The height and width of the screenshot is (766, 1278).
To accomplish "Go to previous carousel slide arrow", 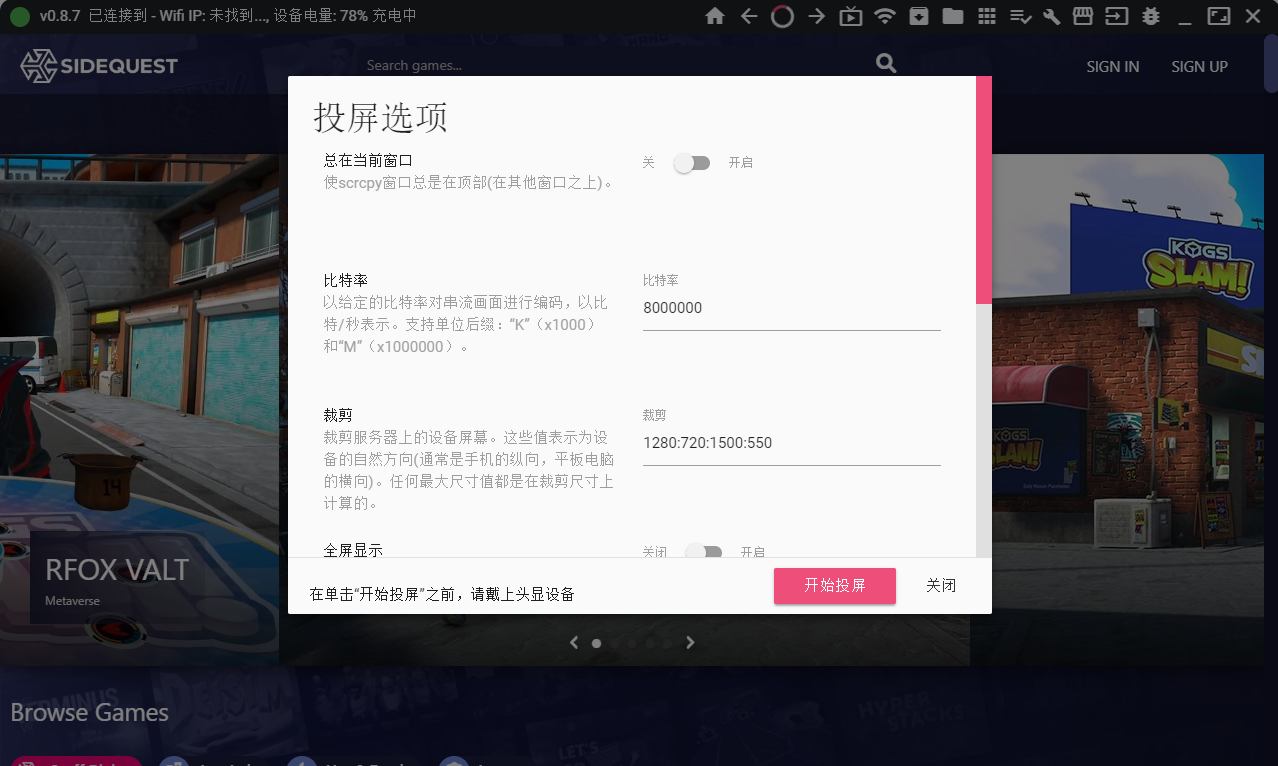I will tap(574, 643).
